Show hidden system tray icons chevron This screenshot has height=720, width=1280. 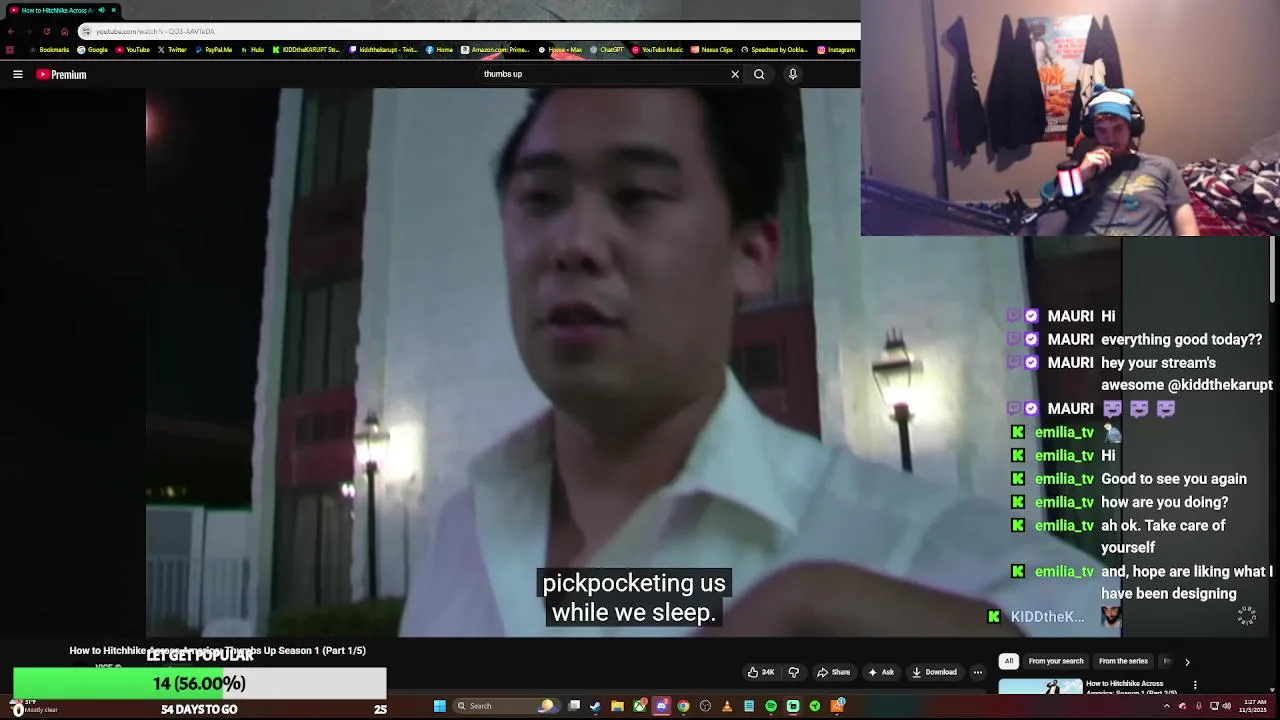pyautogui.click(x=1166, y=706)
